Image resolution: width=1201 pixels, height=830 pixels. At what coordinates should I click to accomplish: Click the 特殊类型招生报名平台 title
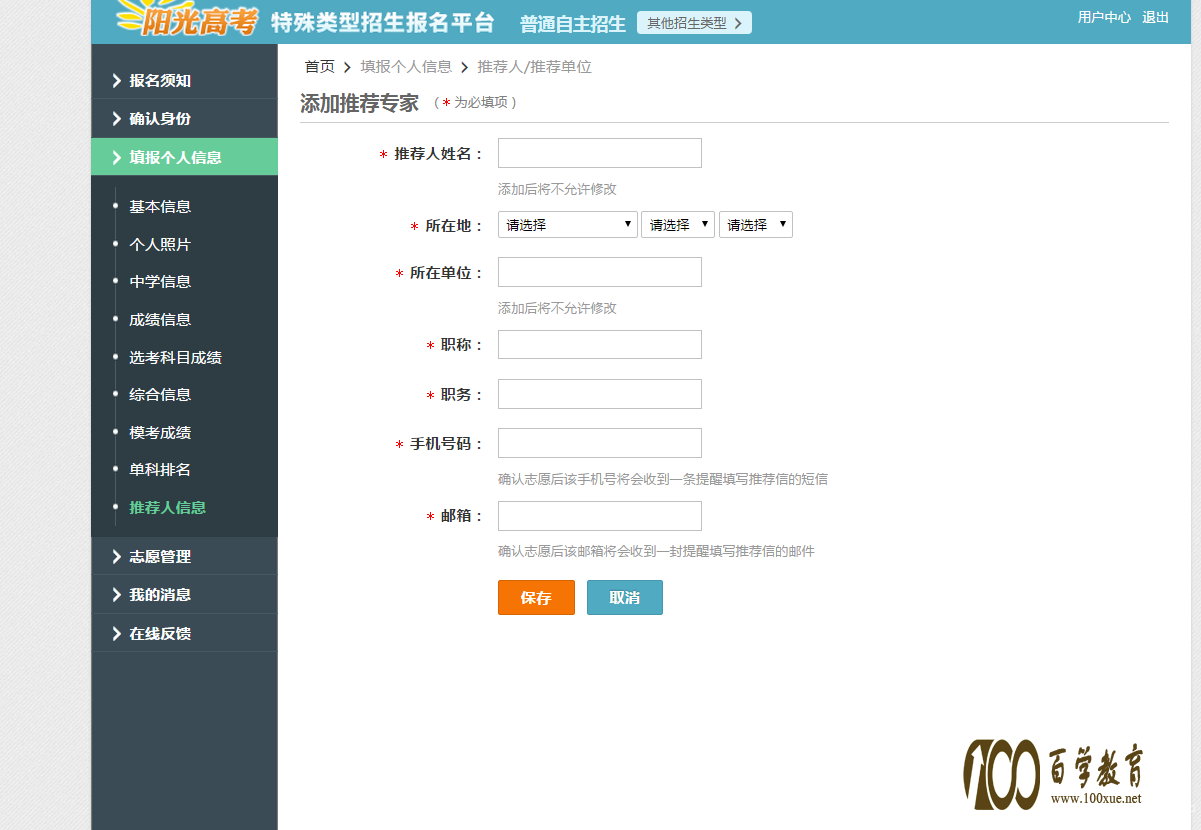[383, 22]
